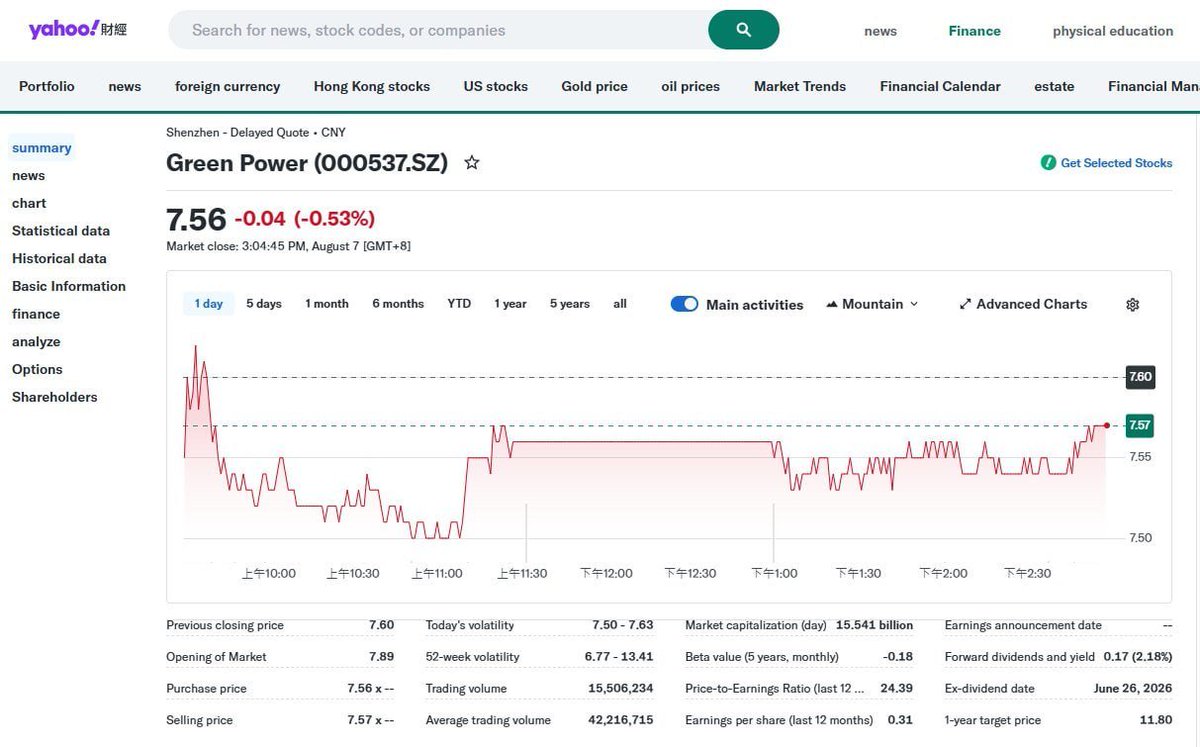Open Hong Kong stocks page

372,86
